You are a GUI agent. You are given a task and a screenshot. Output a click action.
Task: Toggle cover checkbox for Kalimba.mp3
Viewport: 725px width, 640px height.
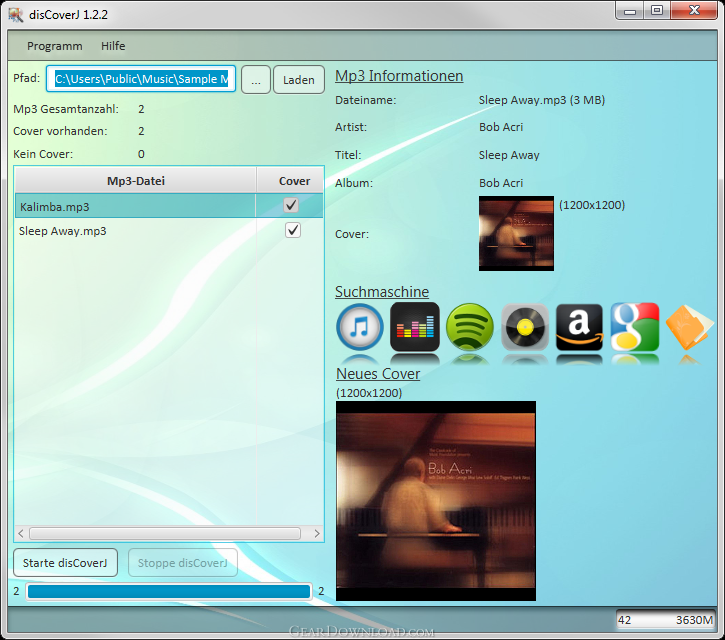pyautogui.click(x=291, y=205)
